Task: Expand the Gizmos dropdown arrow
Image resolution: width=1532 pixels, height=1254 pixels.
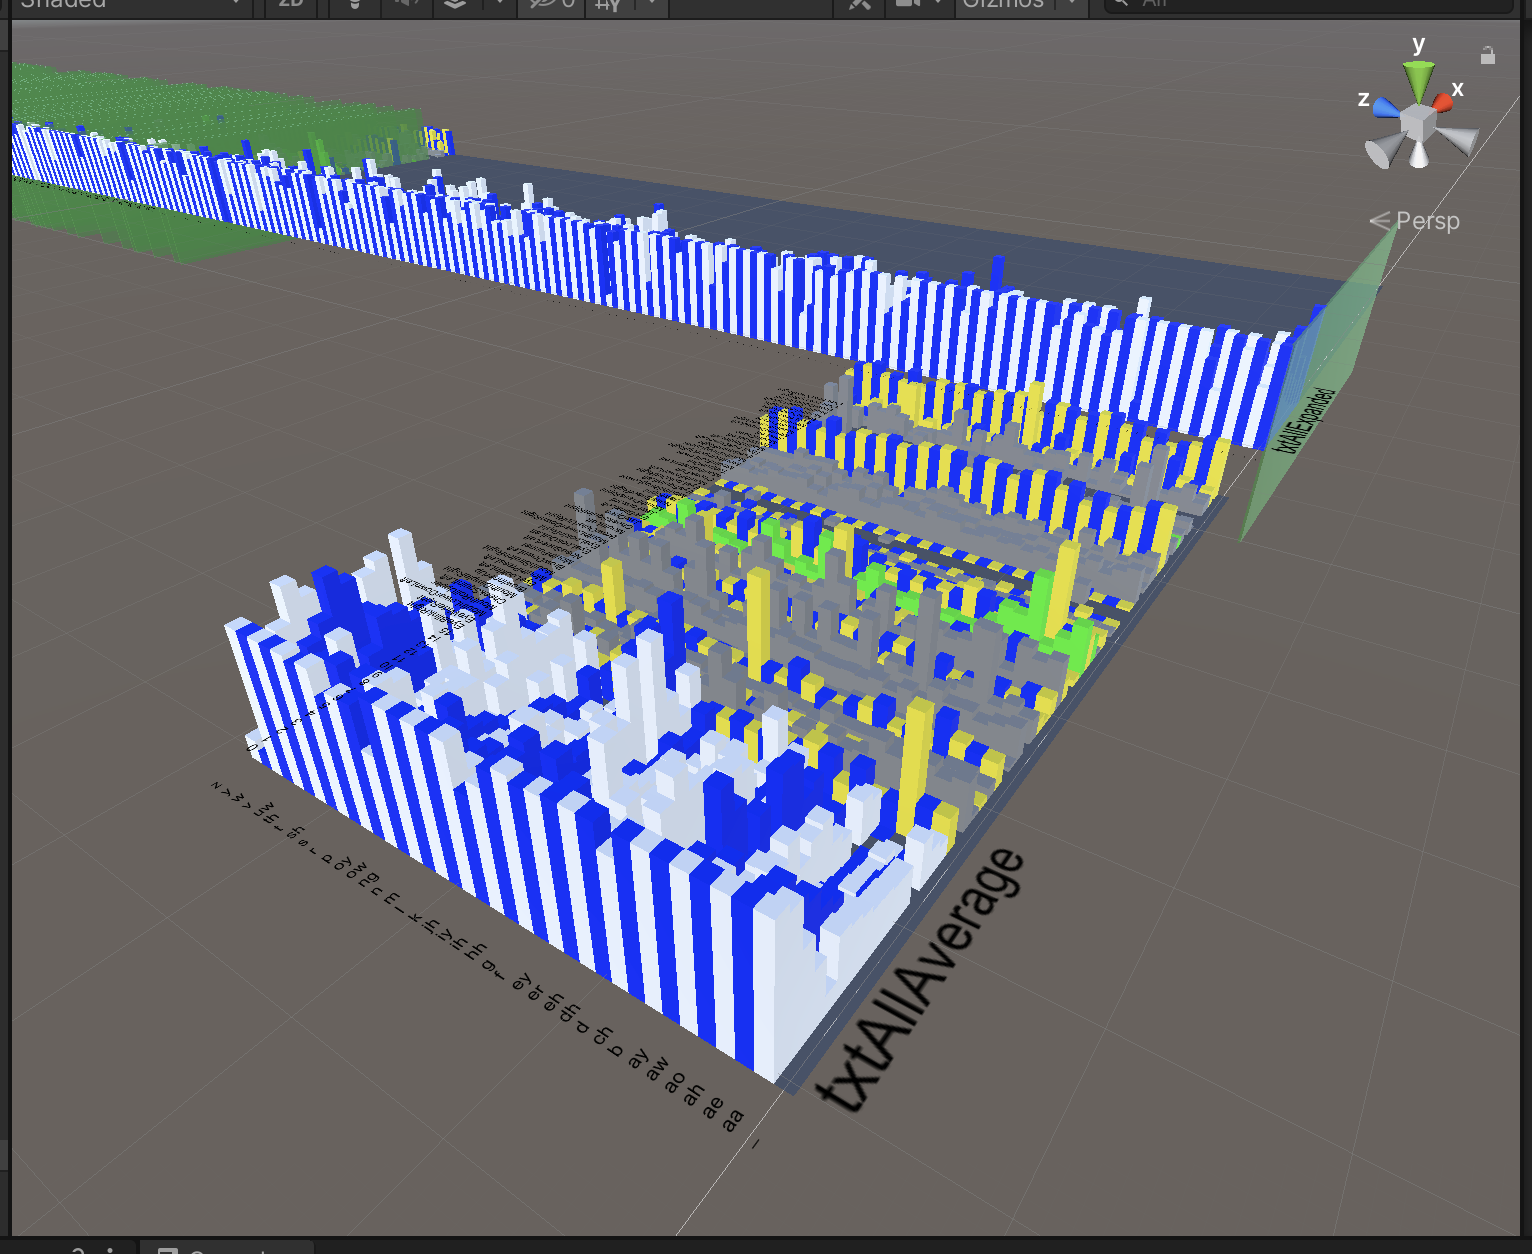Action: pyautogui.click(x=1072, y=4)
